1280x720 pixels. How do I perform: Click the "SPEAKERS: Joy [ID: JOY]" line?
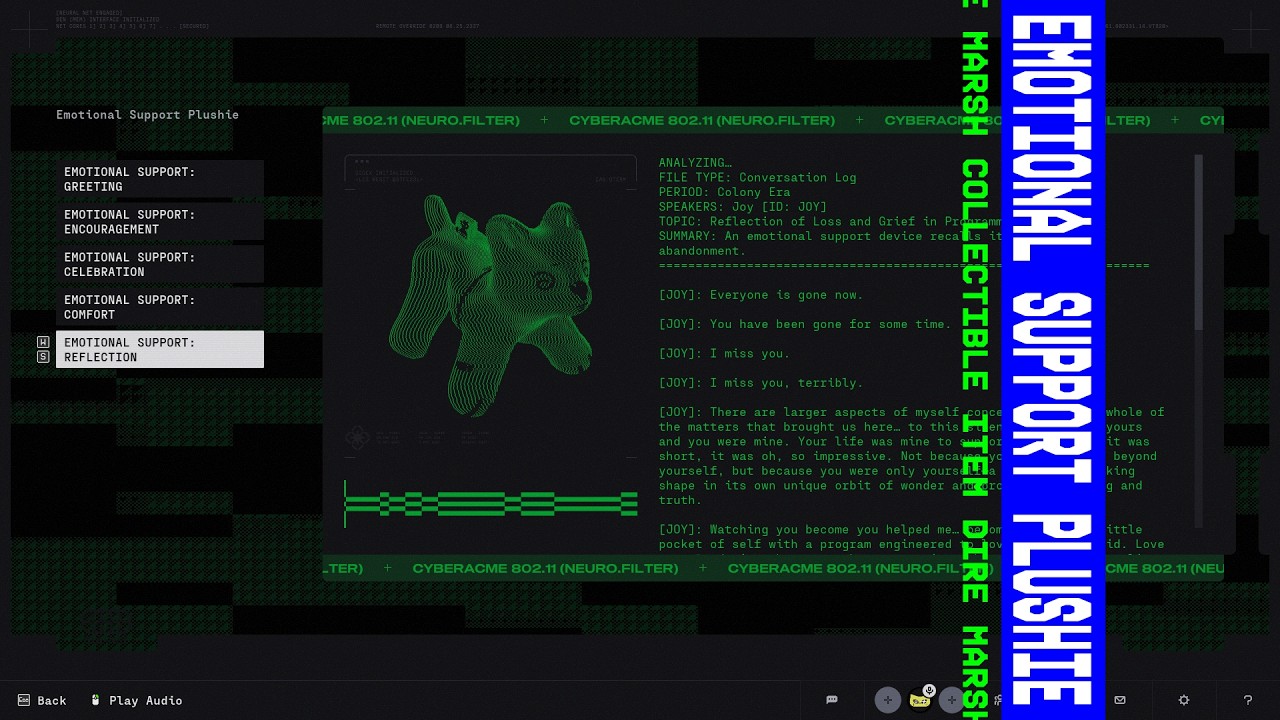[742, 207]
